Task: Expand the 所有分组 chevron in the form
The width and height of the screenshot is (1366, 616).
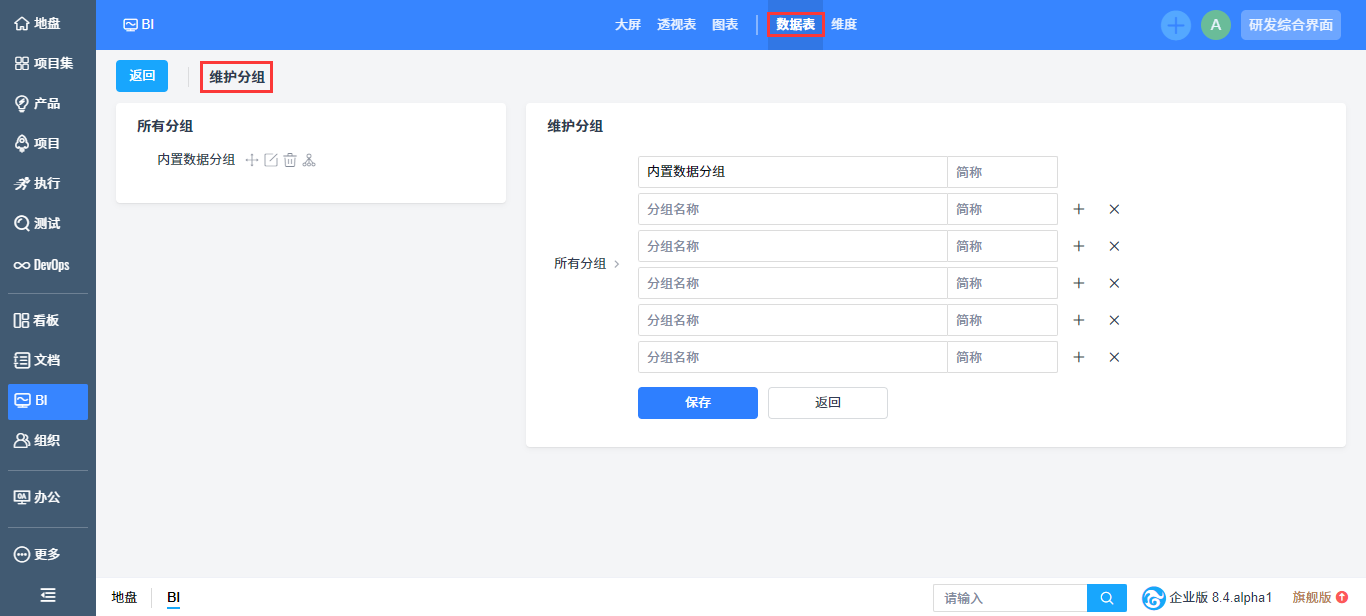Action: pyautogui.click(x=617, y=264)
